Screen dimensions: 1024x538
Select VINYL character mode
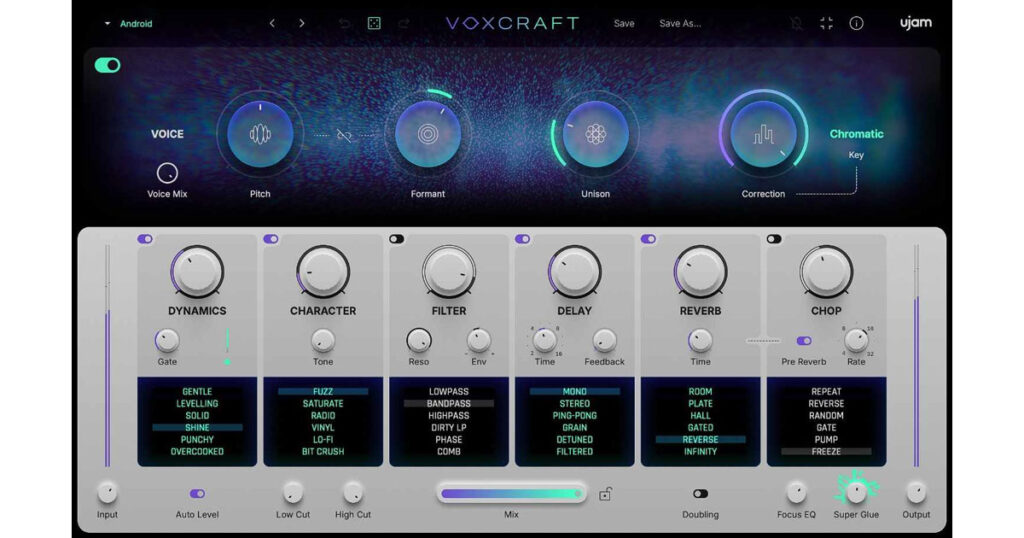tap(323, 428)
